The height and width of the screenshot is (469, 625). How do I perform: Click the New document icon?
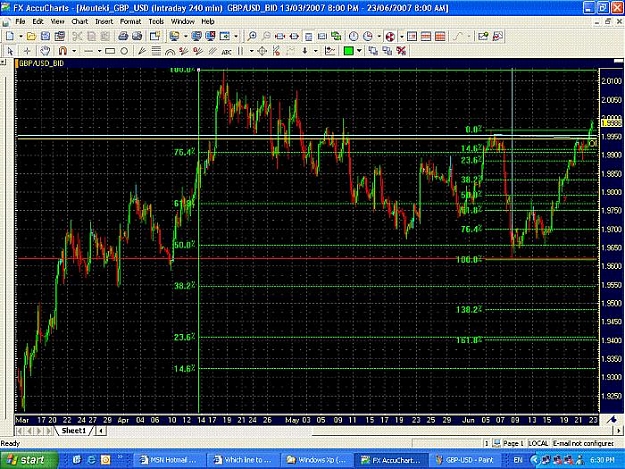[x=10, y=36]
